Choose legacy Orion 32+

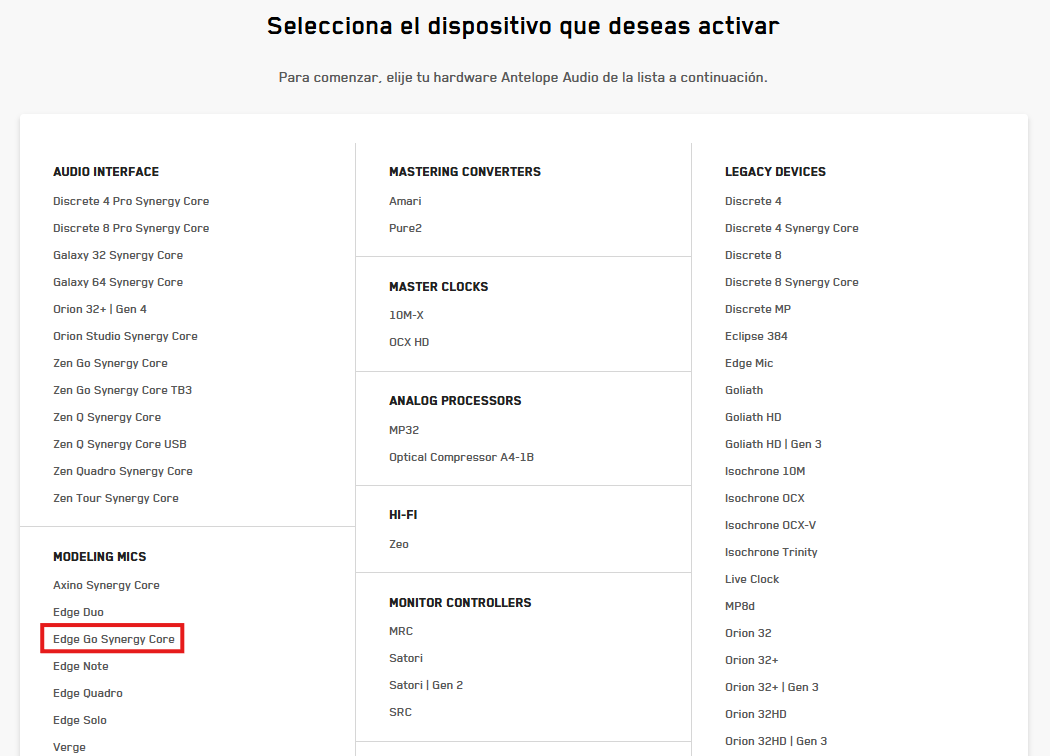point(751,660)
